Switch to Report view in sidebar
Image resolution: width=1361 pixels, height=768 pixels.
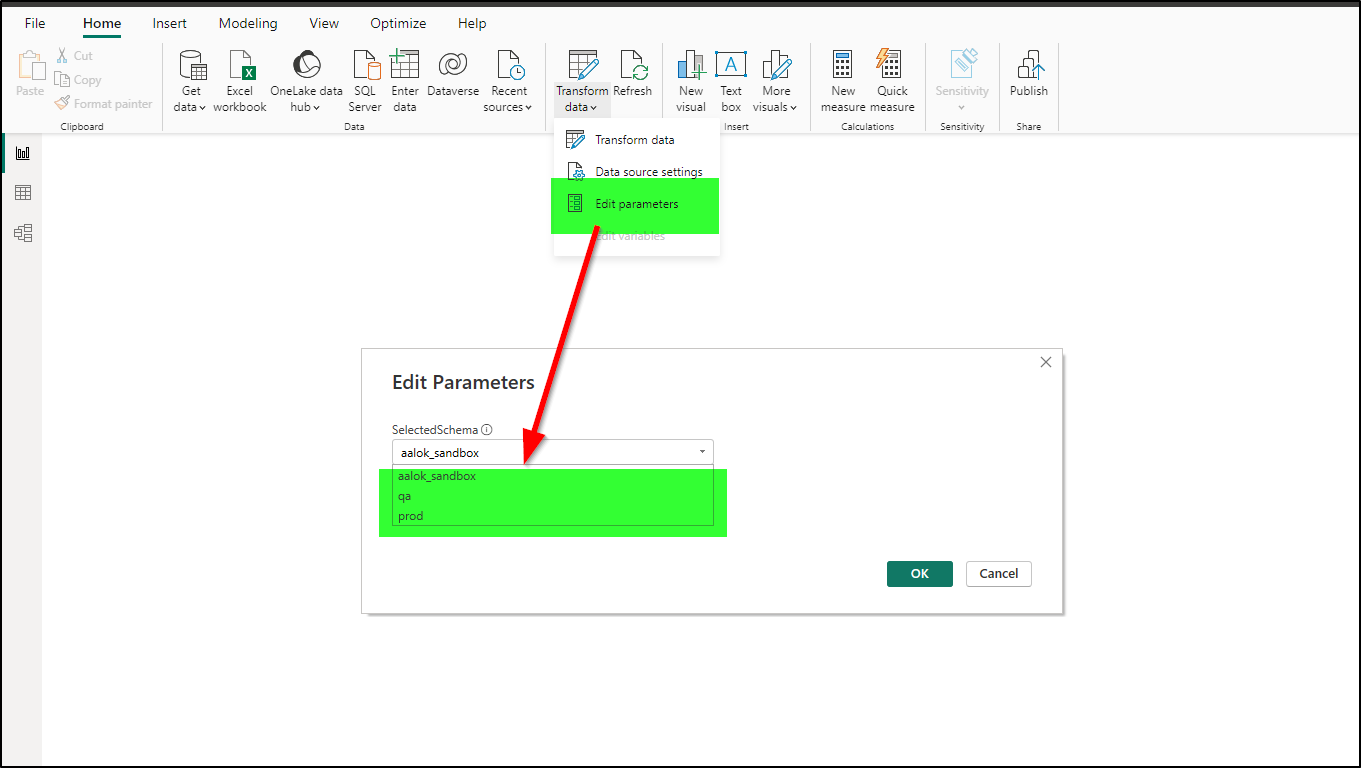23,153
